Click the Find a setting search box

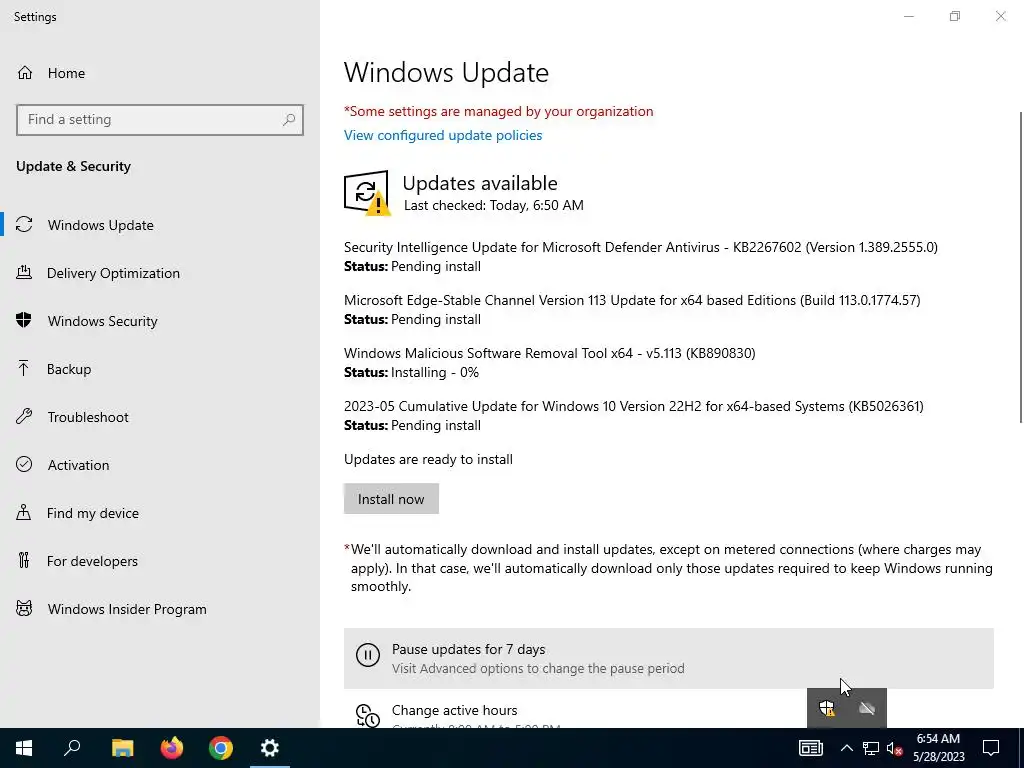point(160,120)
